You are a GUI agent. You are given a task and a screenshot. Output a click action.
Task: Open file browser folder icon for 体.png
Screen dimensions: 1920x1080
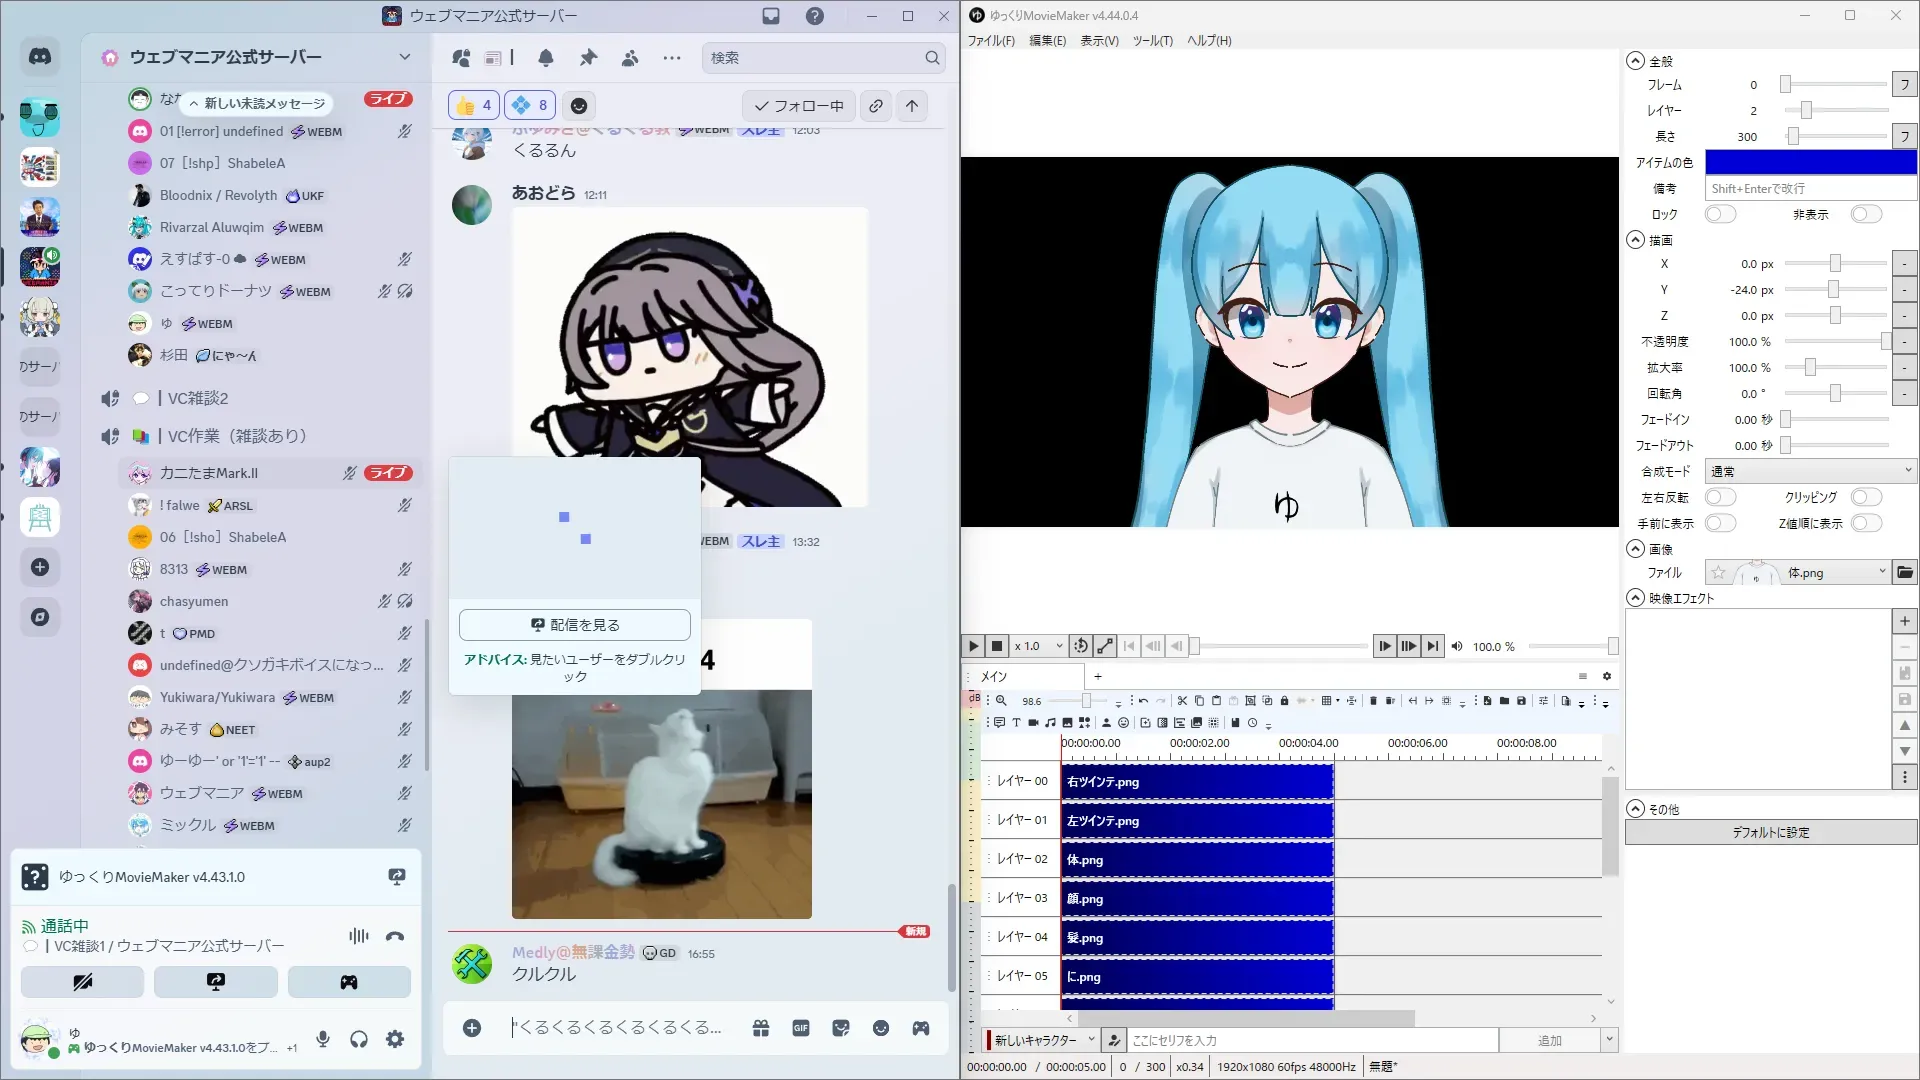click(1905, 573)
